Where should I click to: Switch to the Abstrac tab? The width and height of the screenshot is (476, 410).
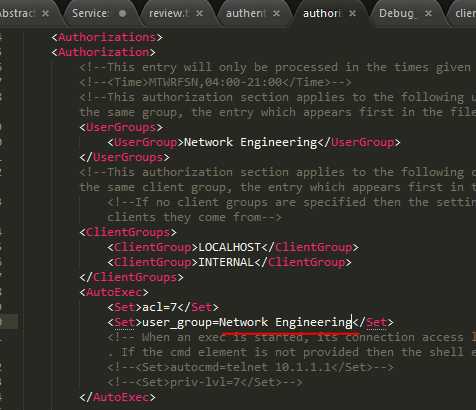coord(17,13)
